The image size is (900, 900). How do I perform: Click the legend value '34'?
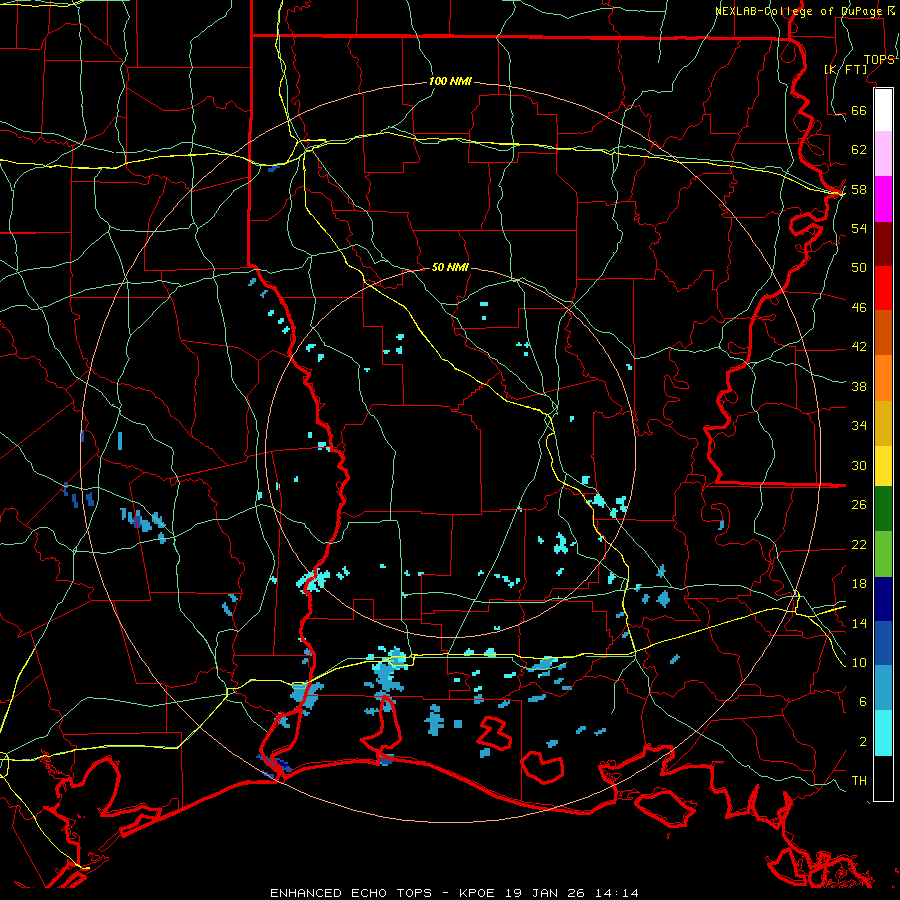[859, 426]
